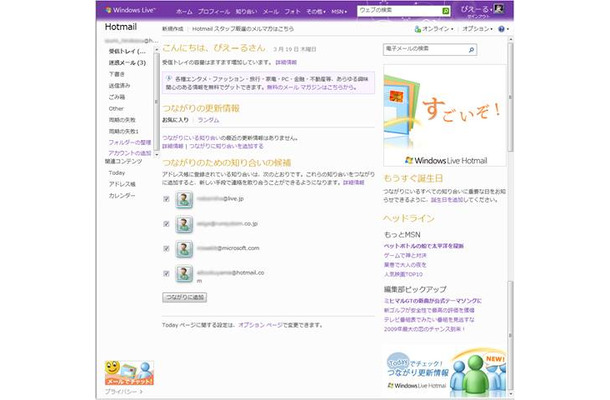Open 受信トレイ folder

(x=127, y=51)
